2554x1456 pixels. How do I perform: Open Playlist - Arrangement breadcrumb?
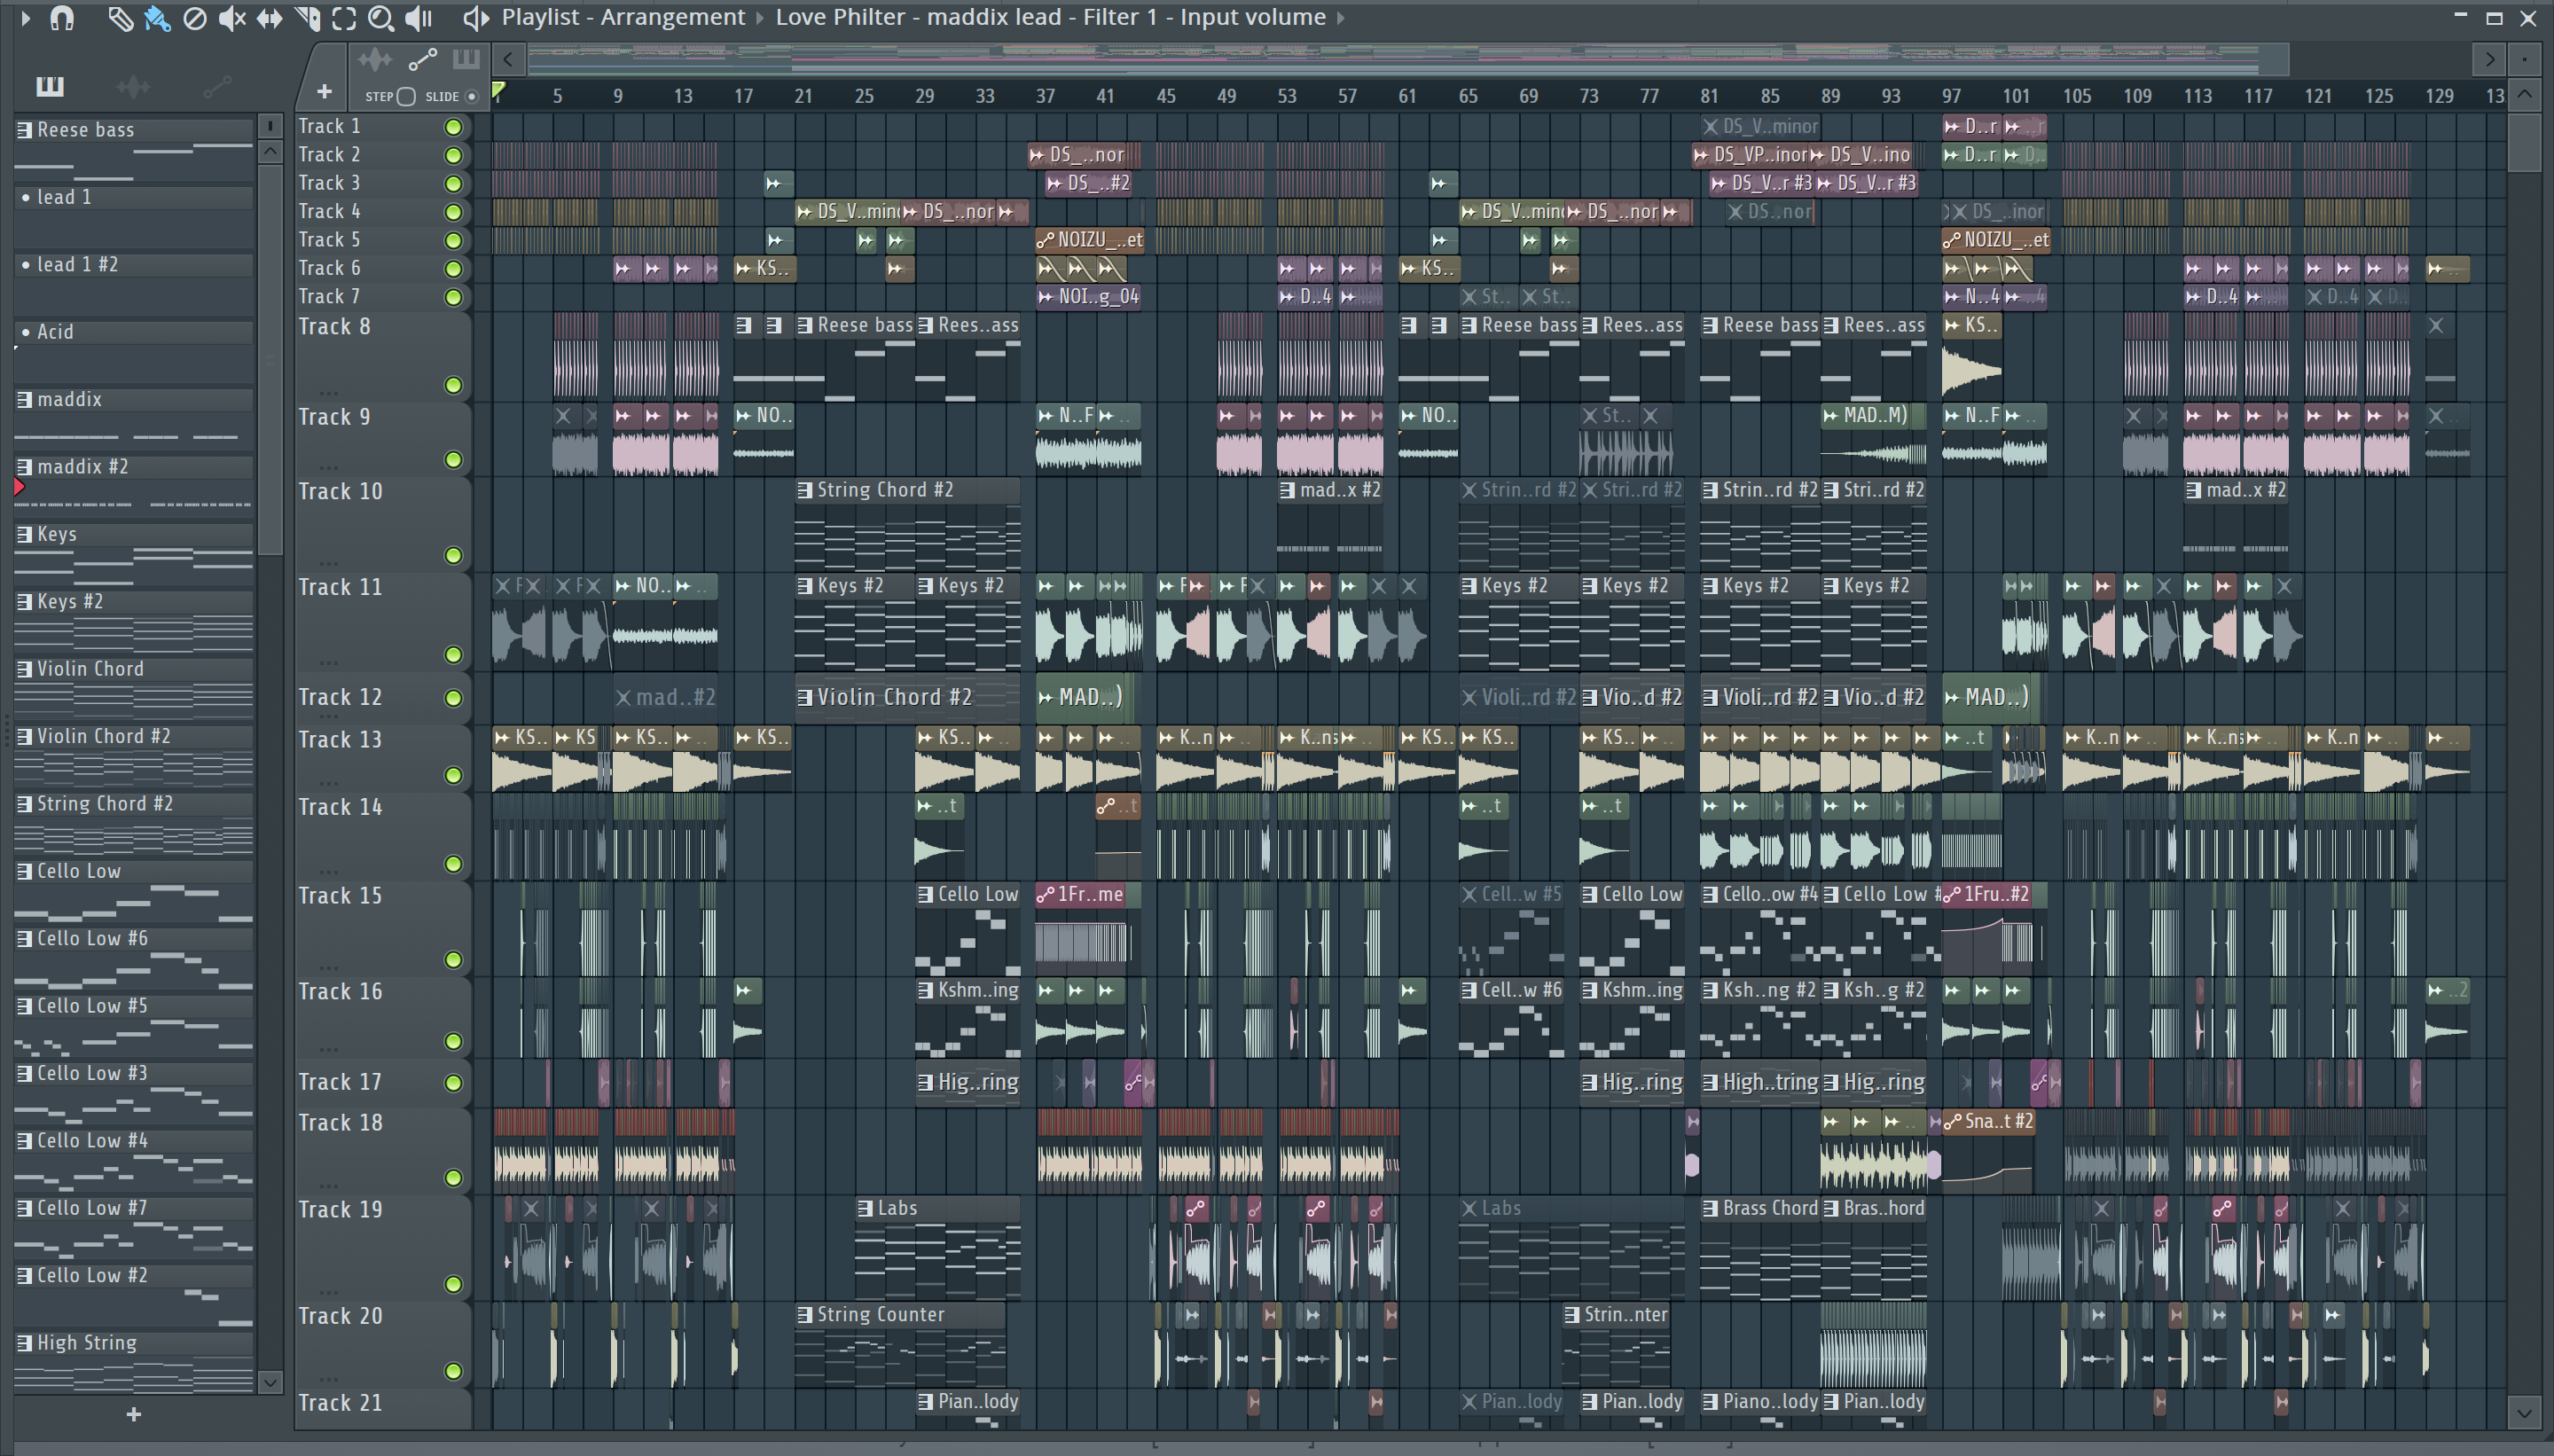point(623,17)
